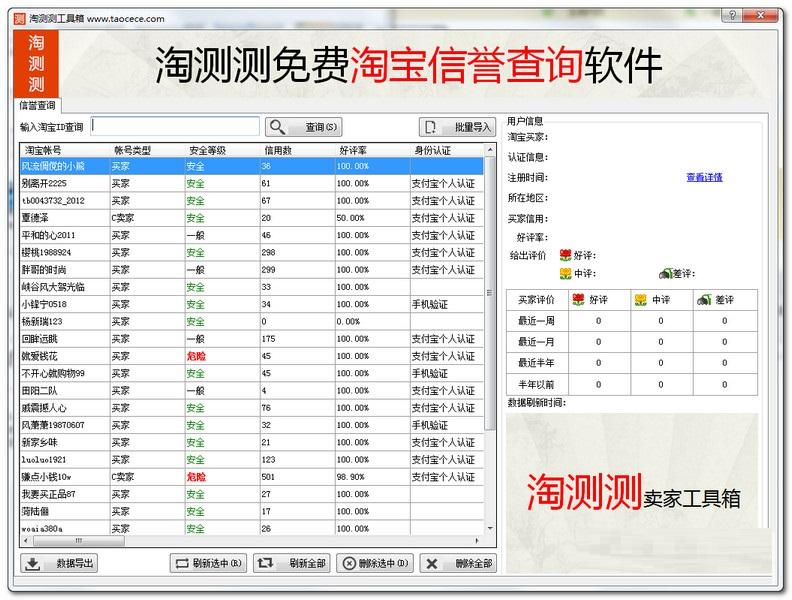Click the help question mark button in title bar
Viewport: 792px width, 600px height.
click(732, 16)
